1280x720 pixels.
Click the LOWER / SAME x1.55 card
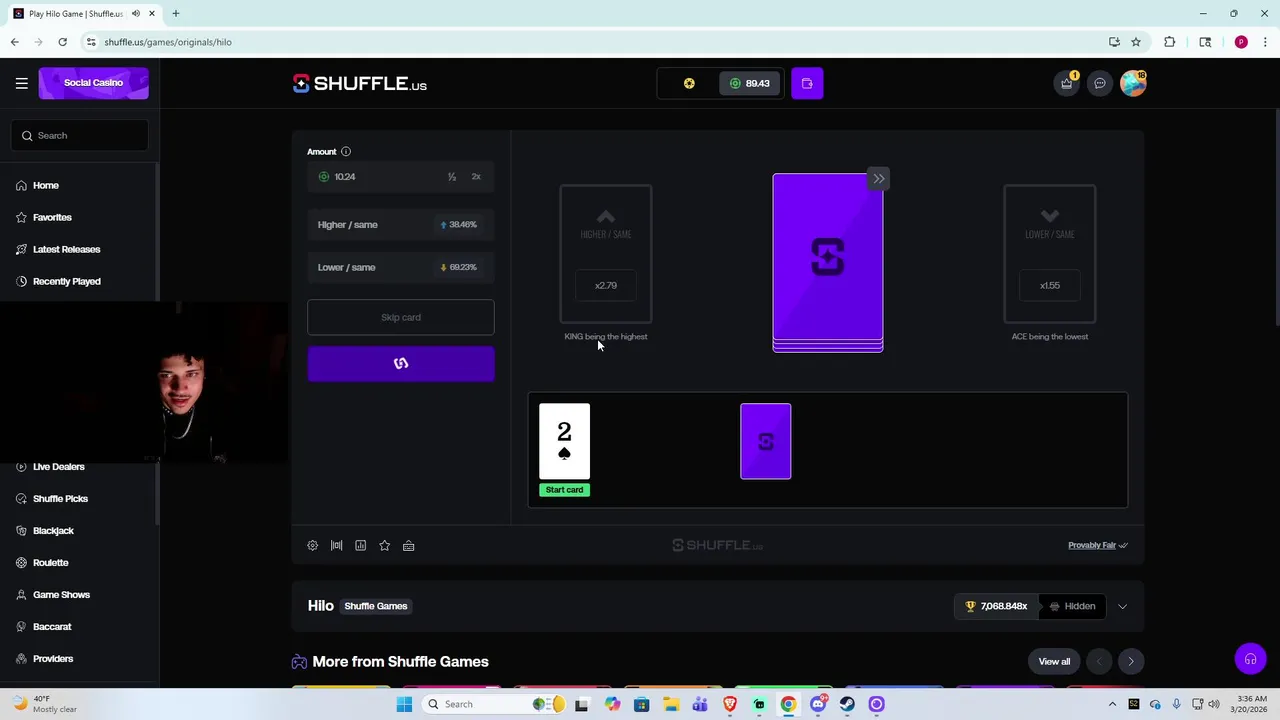point(1050,254)
